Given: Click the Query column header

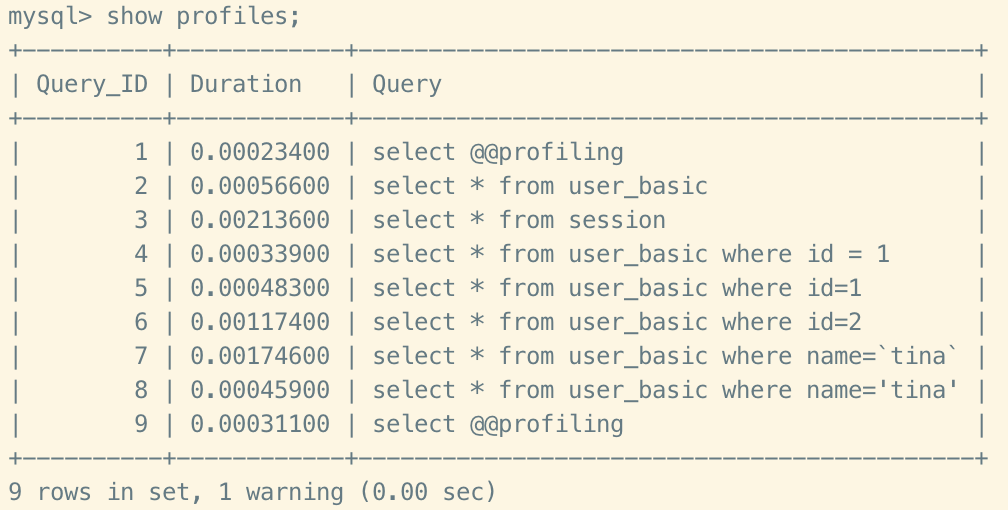Looking at the screenshot, I should [406, 85].
